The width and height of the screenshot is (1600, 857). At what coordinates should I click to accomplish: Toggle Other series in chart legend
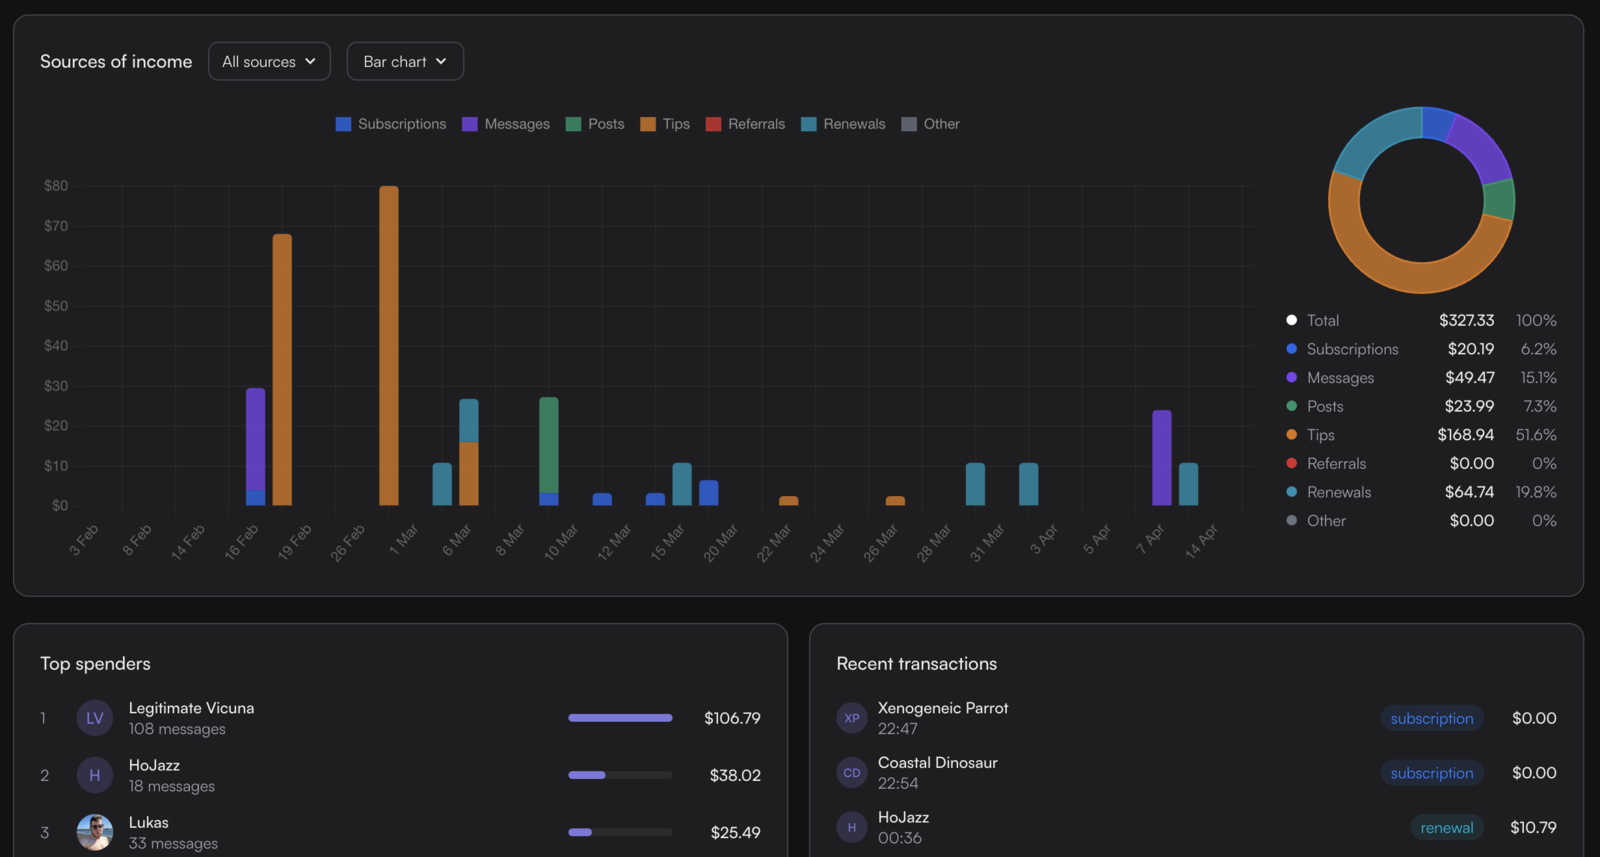click(930, 124)
